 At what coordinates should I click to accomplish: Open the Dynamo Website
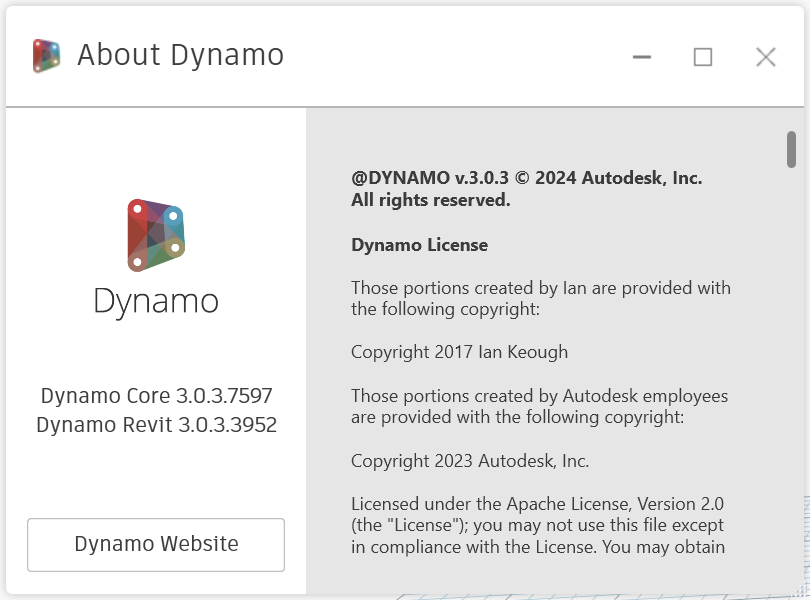coord(155,544)
